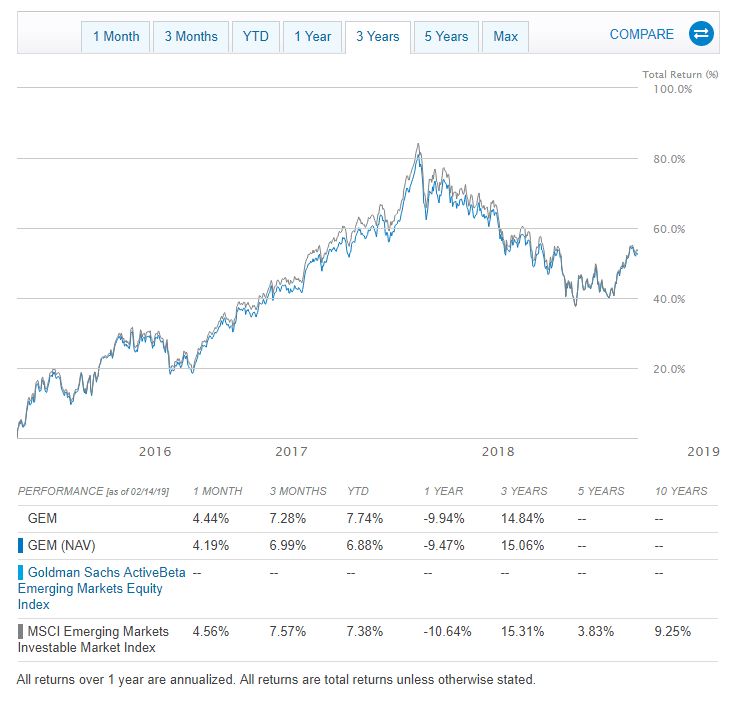747x701 pixels.
Task: Click GEM 1 year value -9.94%
Action: coord(444,518)
